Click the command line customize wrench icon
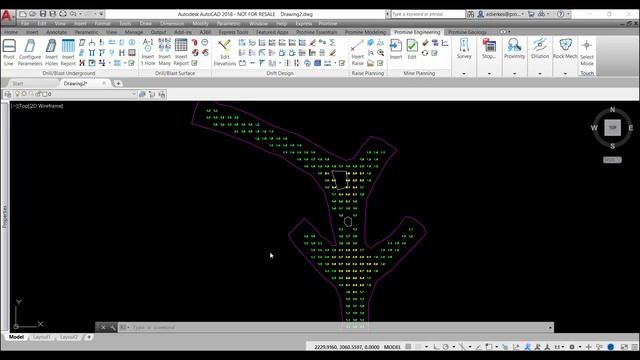Screen dimensions: 640x360 (x=113, y=327)
